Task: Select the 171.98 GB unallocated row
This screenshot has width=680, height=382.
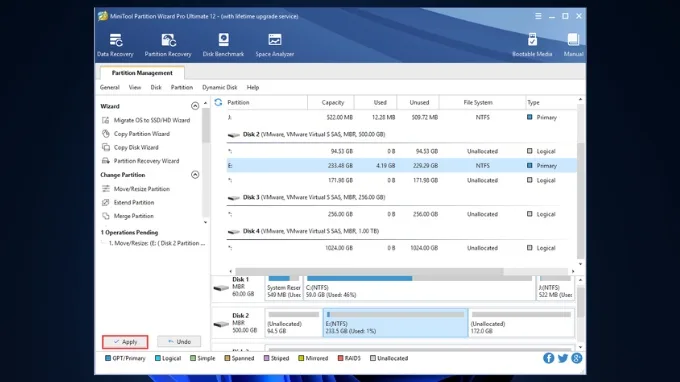Action: [402, 180]
